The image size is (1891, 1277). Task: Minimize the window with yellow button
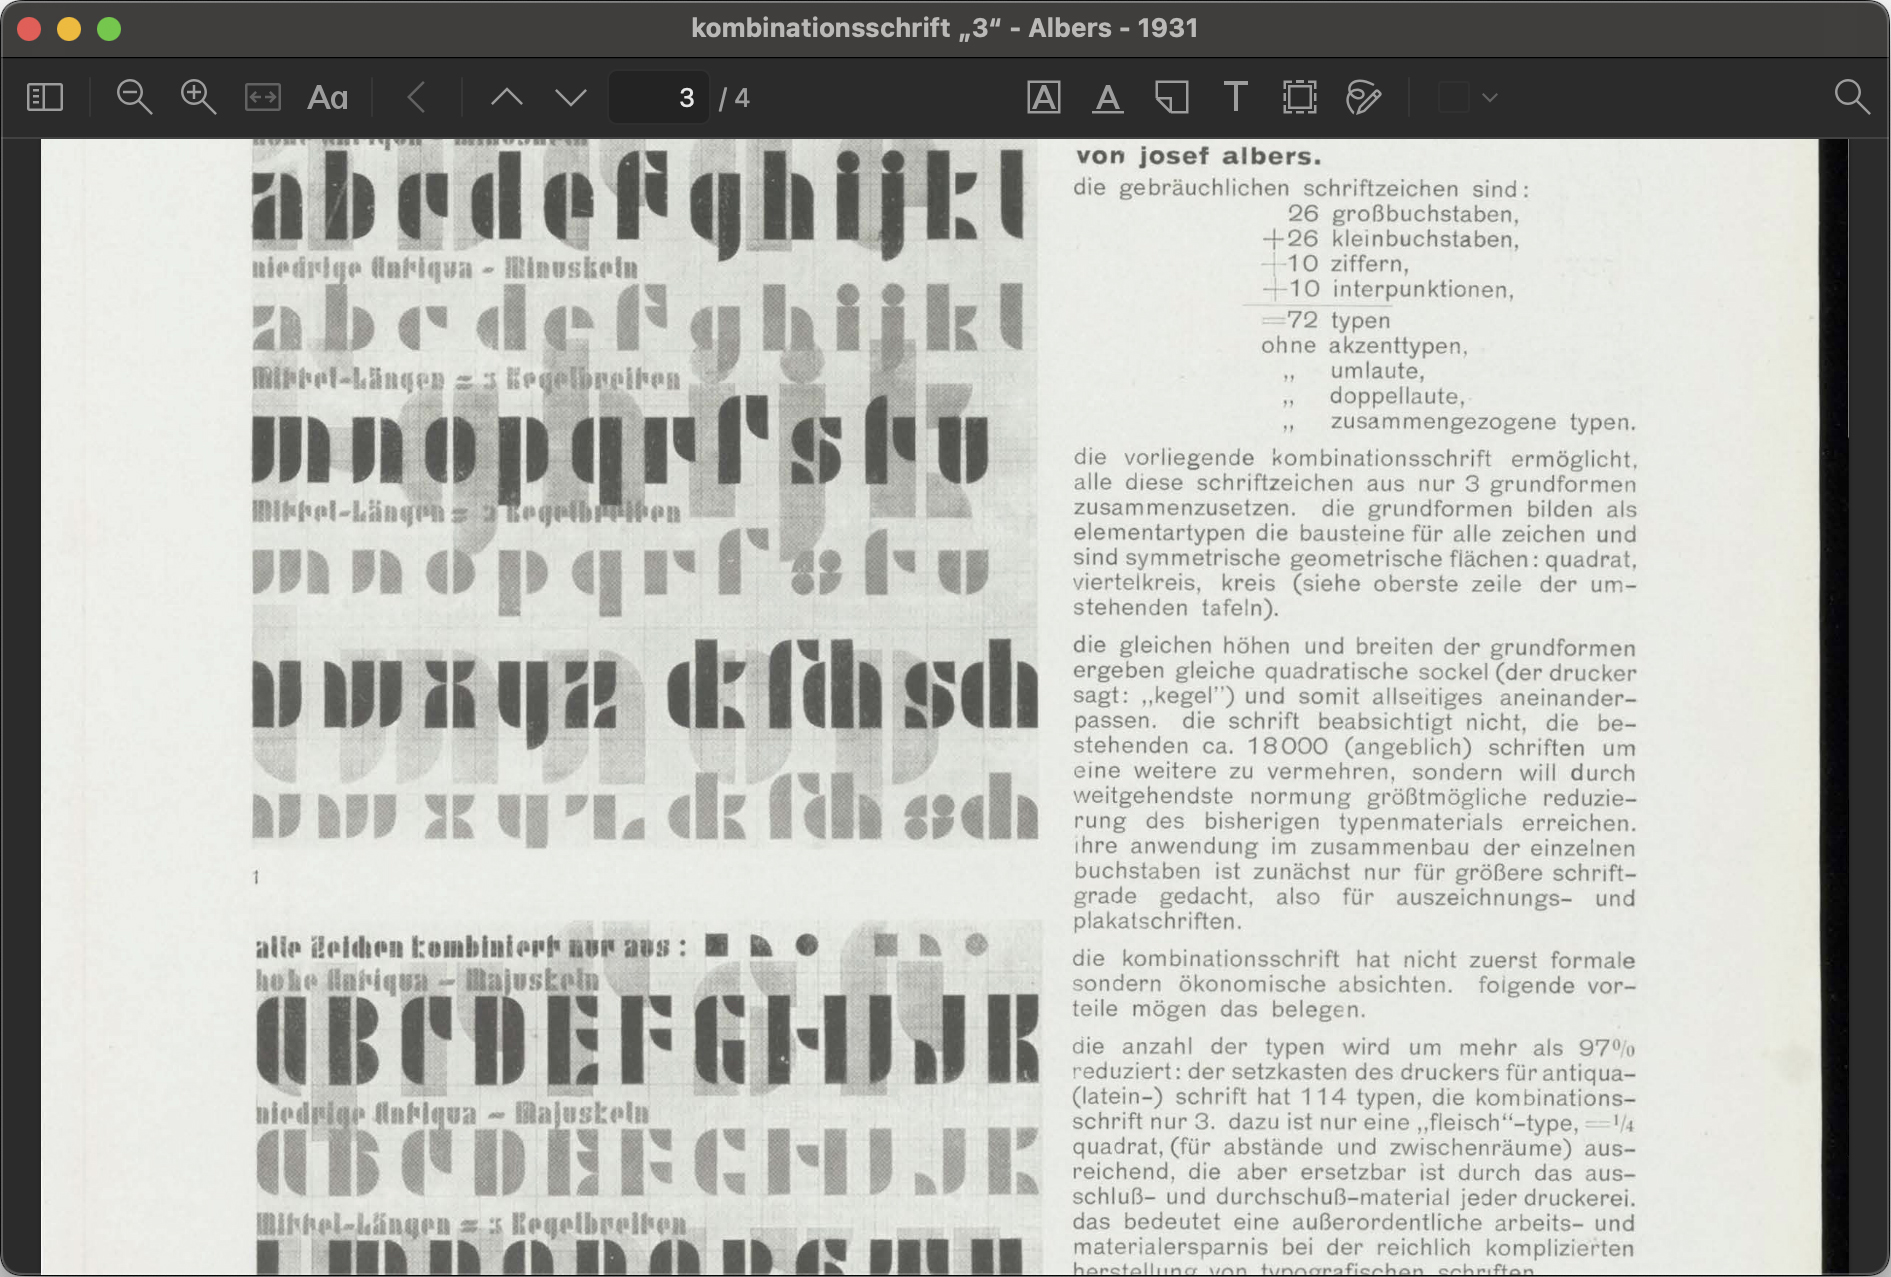(x=69, y=29)
